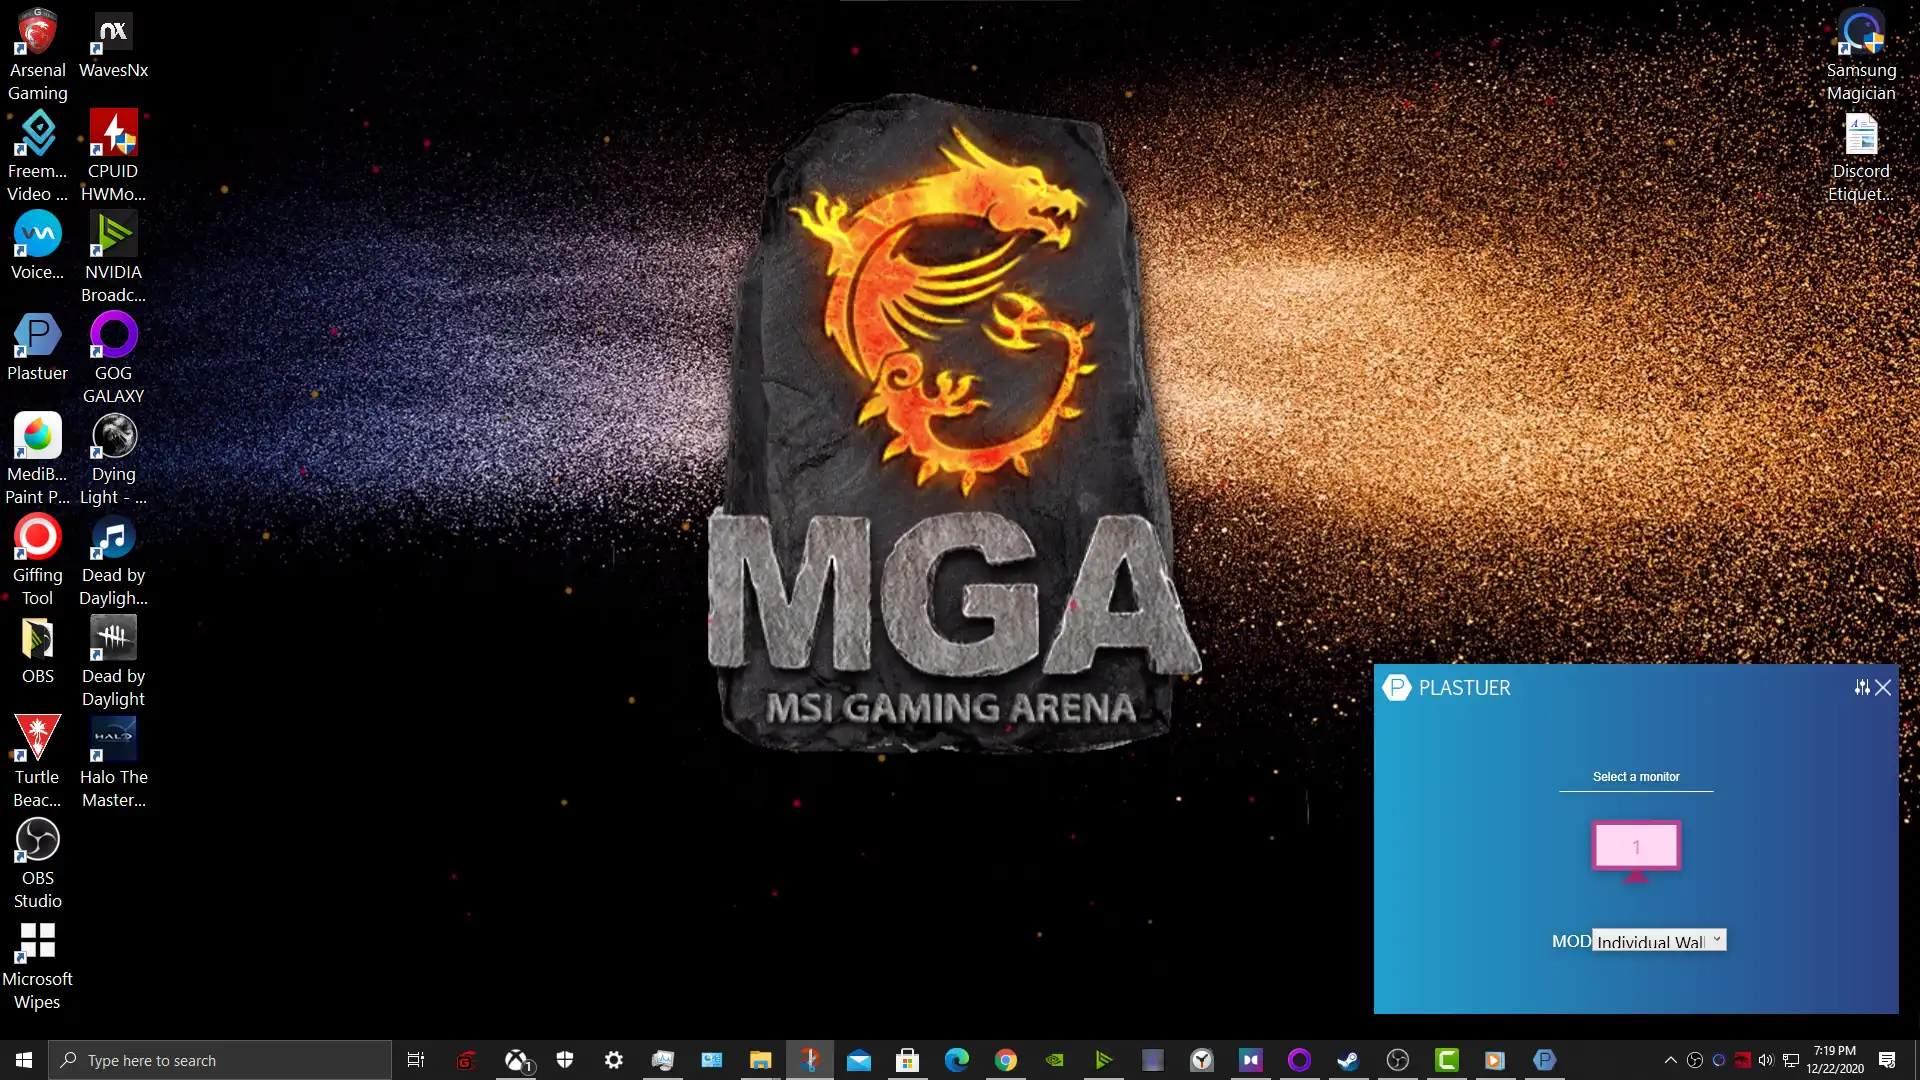Image resolution: width=1920 pixels, height=1080 pixels.
Task: Open Freemake Video desktop shortcut
Action: tap(38, 157)
